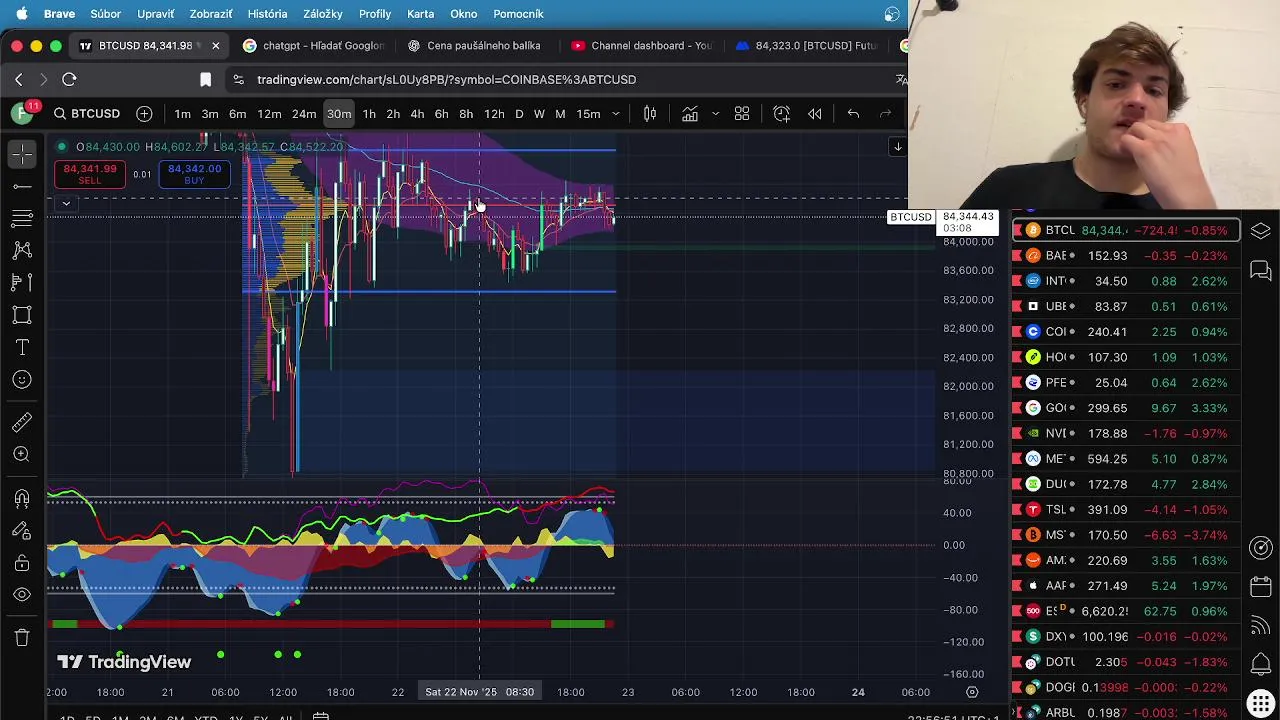Open the layout setup grid icon

click(742, 114)
